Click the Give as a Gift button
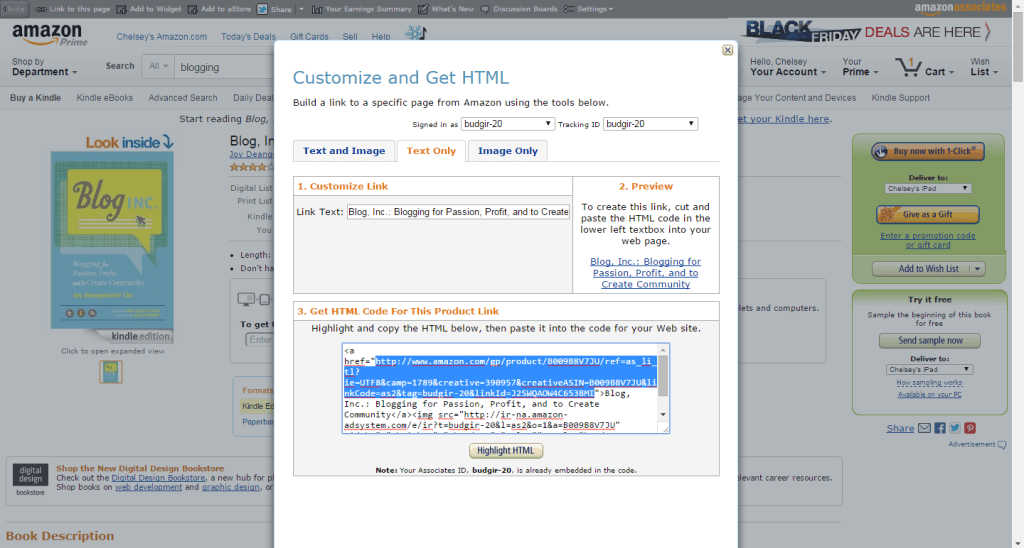 point(928,214)
